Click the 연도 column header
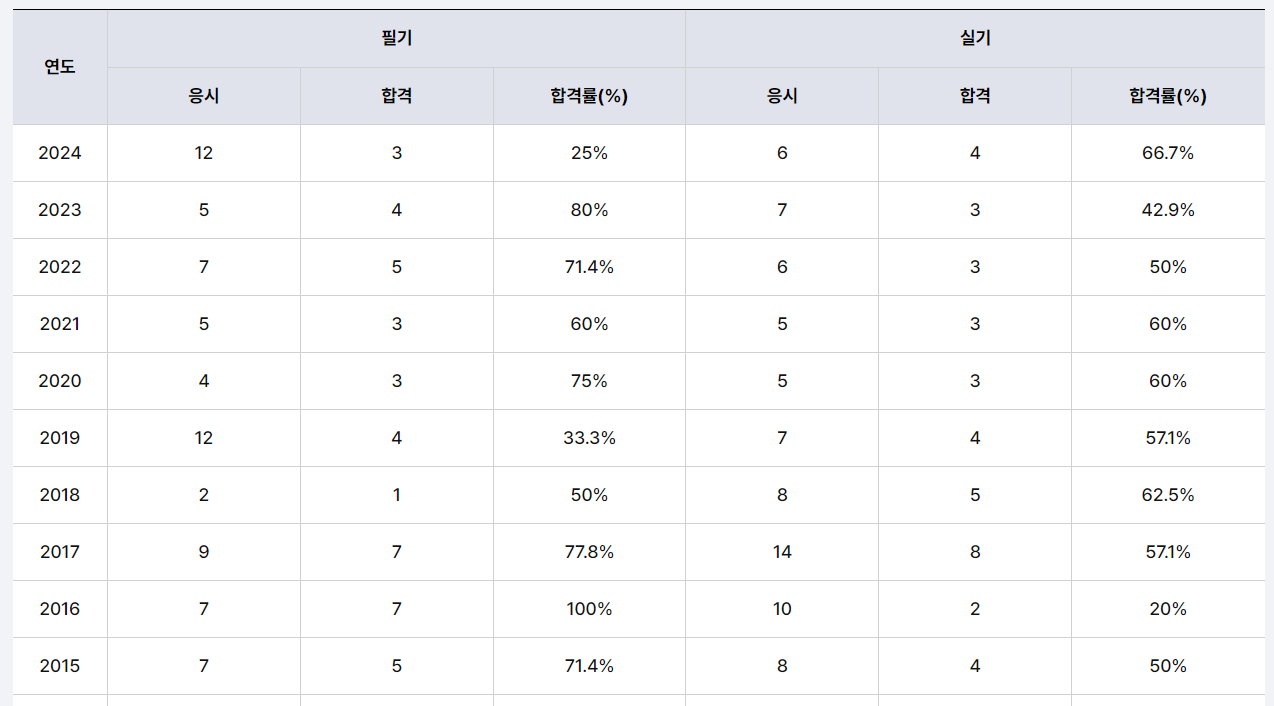Image resolution: width=1274 pixels, height=706 pixels. [60, 67]
